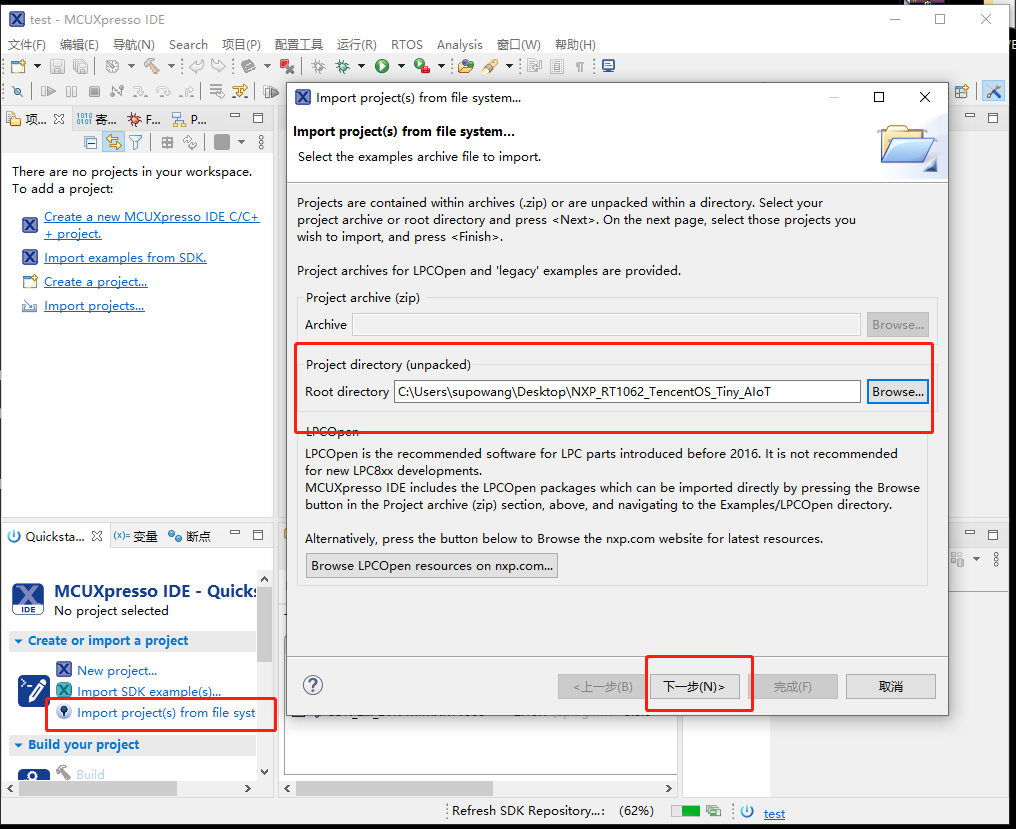Click the blue monitor icon in toolbar

tap(608, 66)
